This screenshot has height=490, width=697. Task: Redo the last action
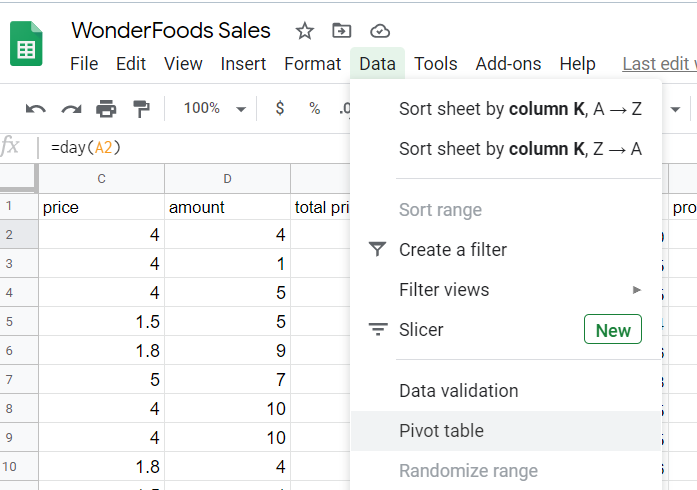pos(71,108)
